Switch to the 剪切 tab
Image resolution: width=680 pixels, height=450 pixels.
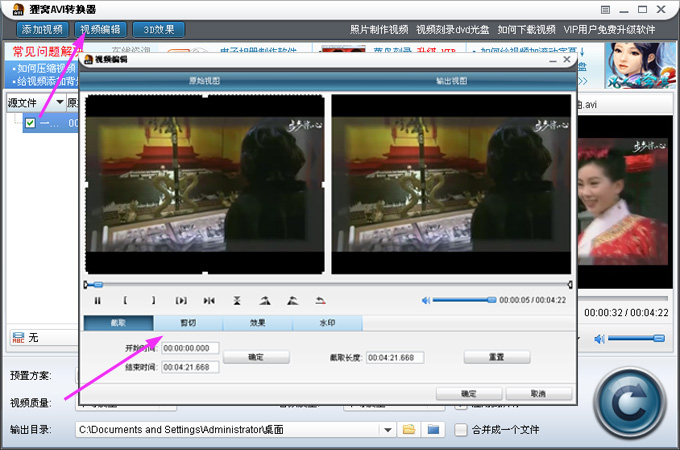(188, 323)
